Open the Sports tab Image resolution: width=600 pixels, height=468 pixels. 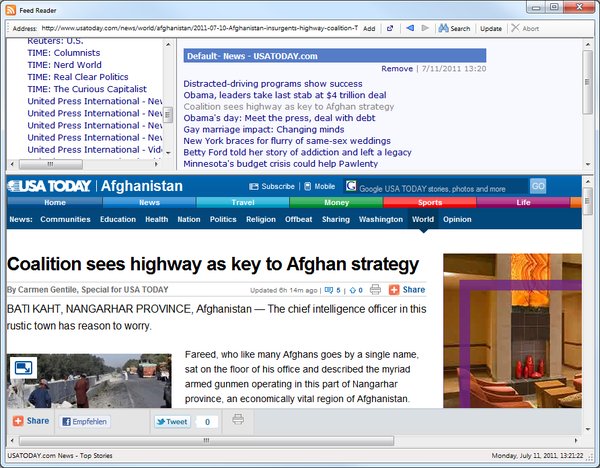pyautogui.click(x=430, y=202)
